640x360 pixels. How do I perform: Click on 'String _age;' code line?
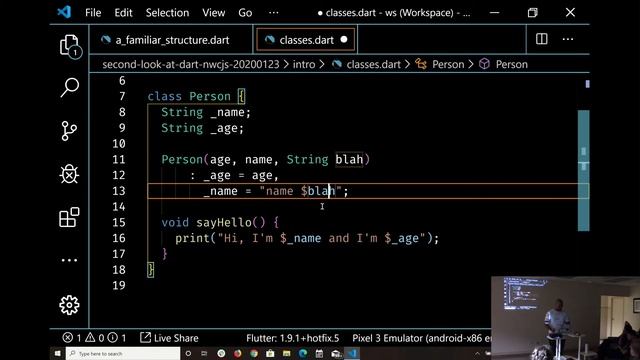point(202,128)
